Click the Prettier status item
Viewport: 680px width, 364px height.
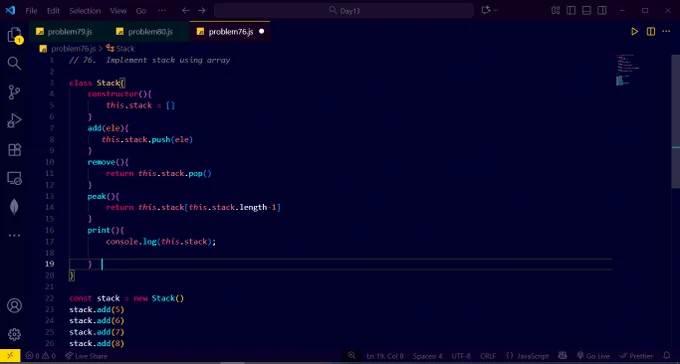pyautogui.click(x=636, y=356)
